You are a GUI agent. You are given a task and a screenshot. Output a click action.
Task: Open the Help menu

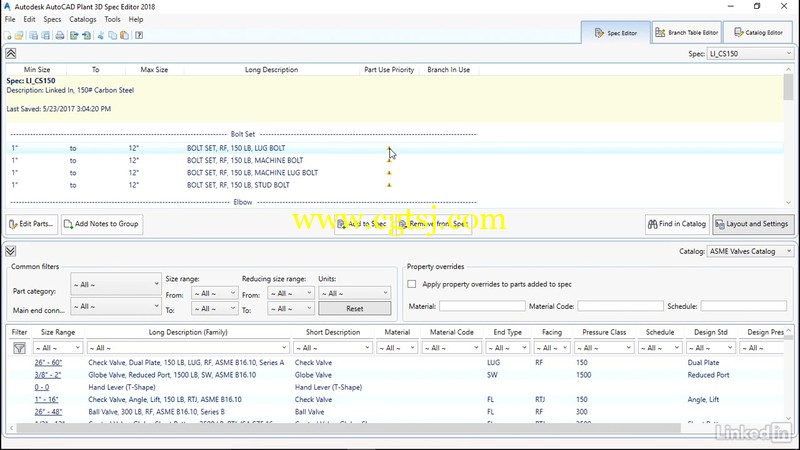click(136, 19)
